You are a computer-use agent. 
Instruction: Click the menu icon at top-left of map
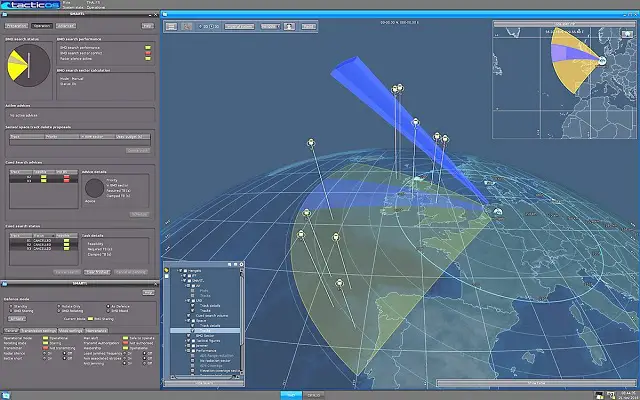coord(171,26)
